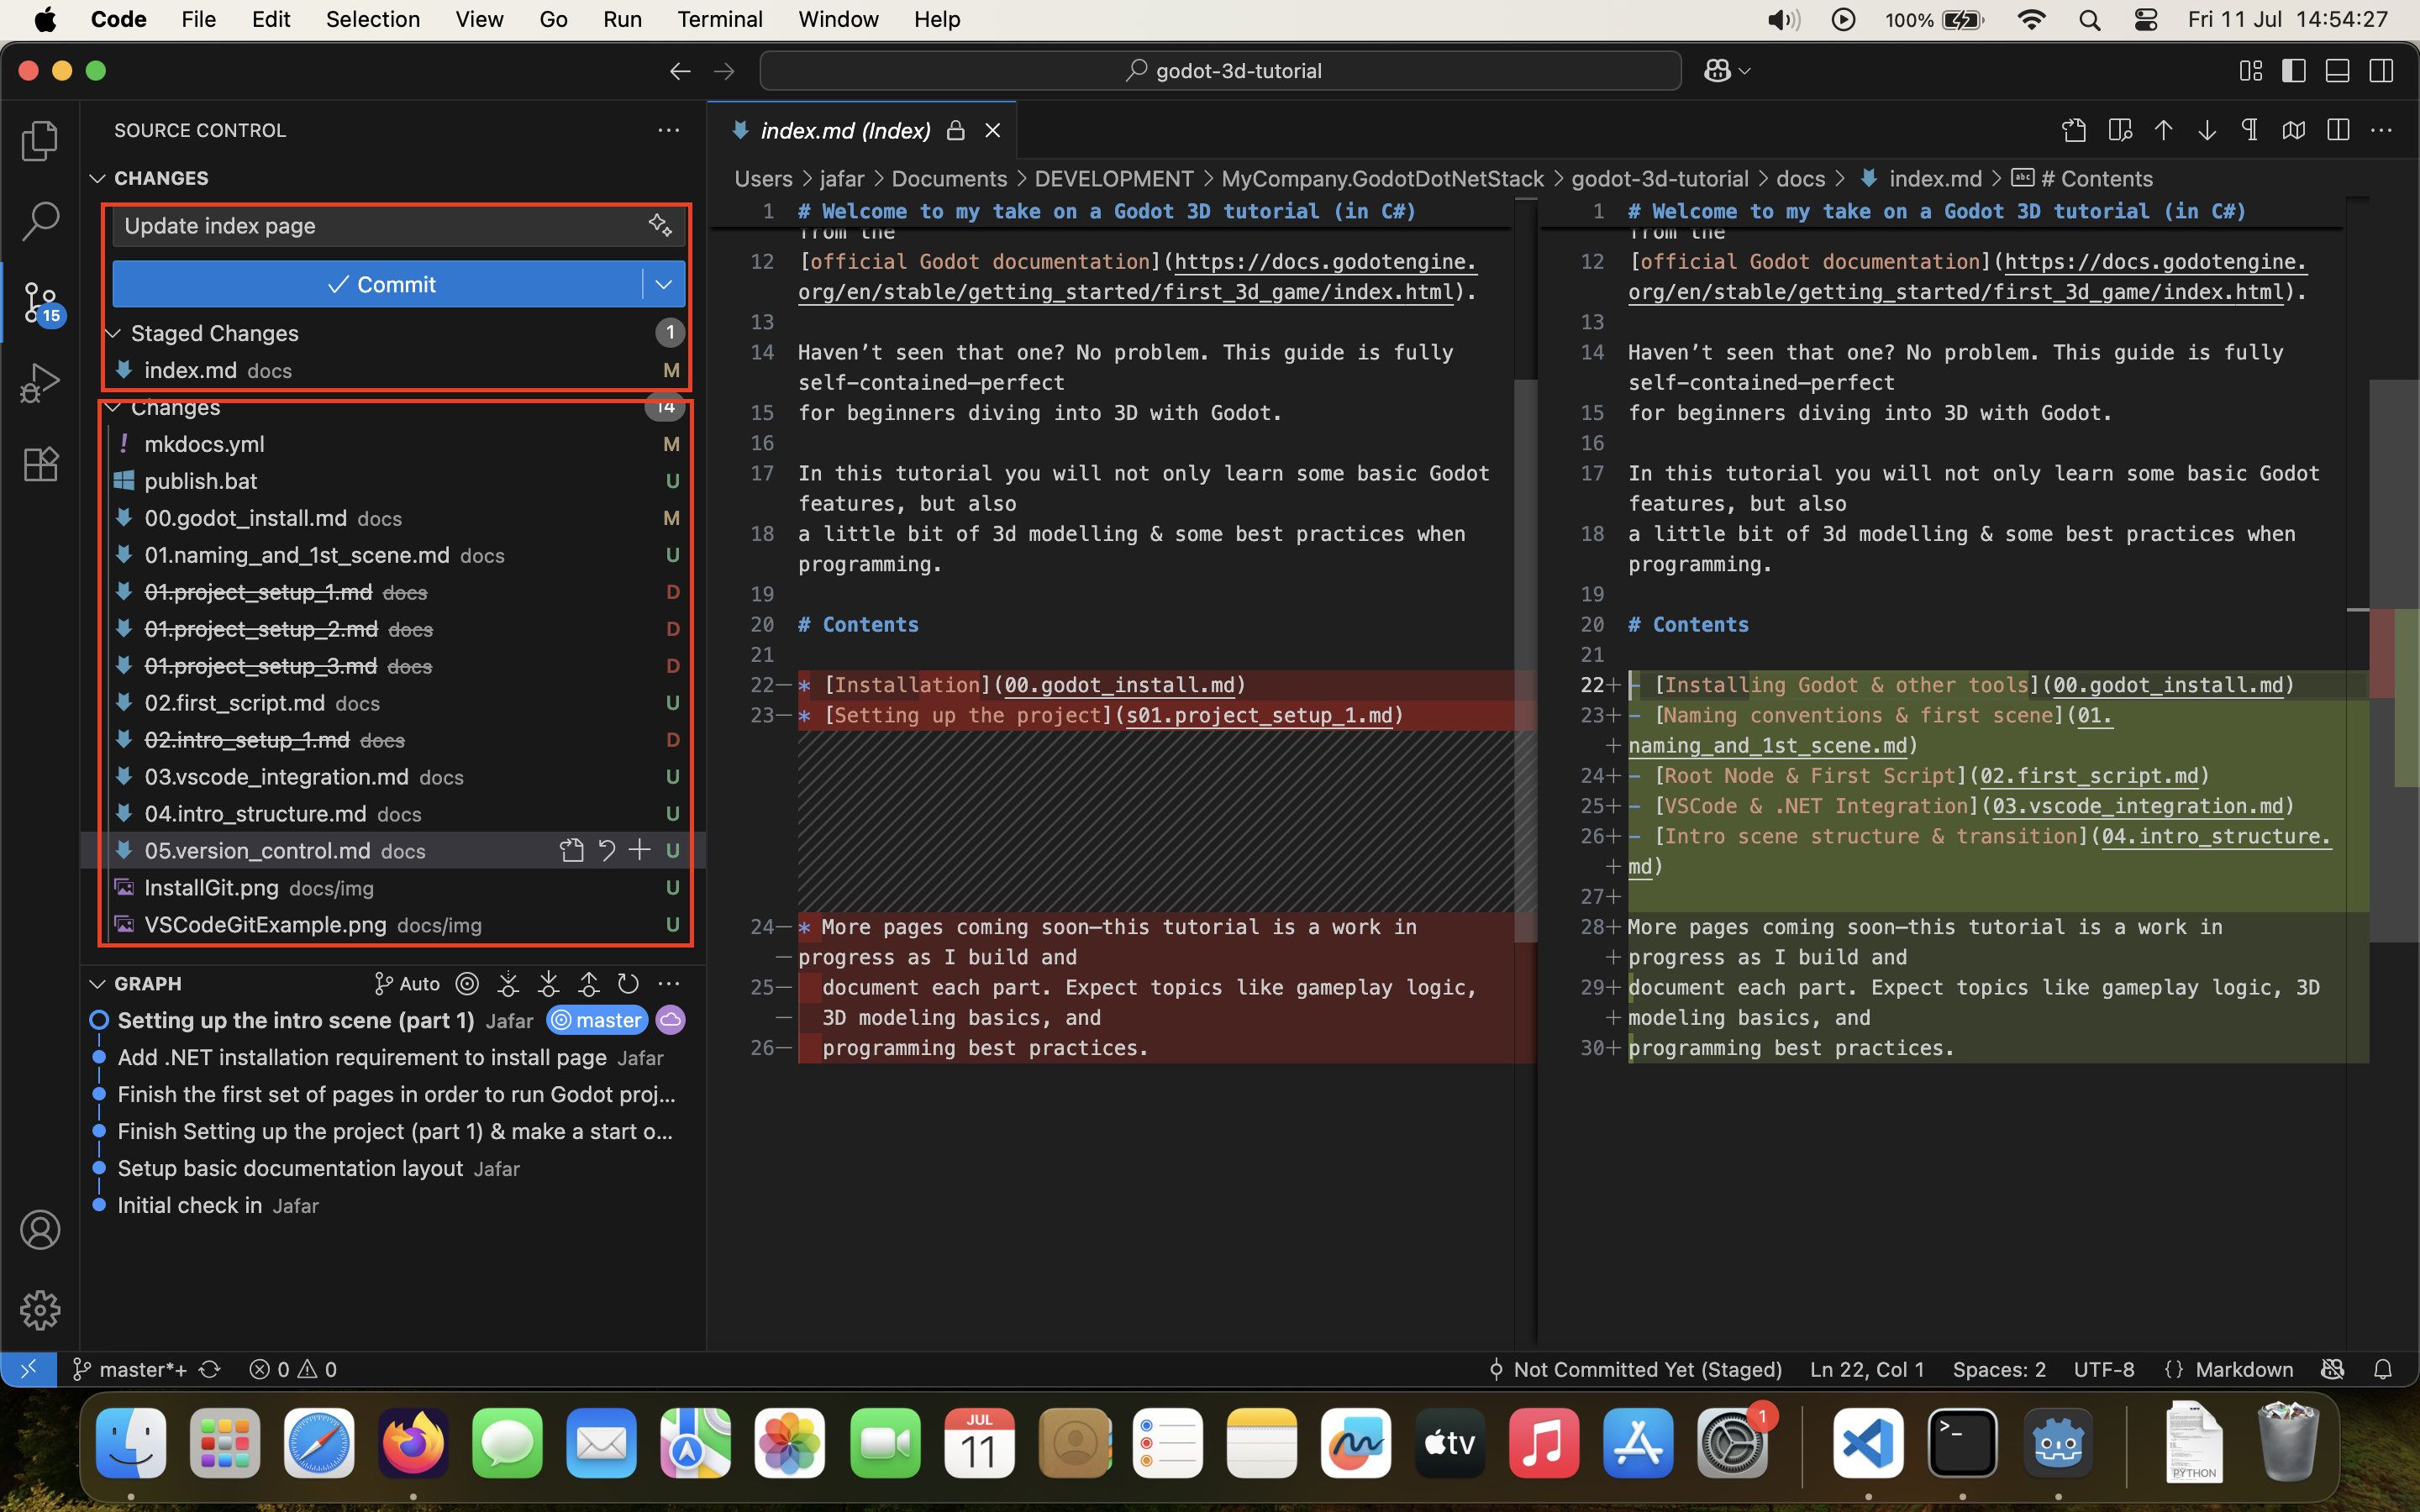Collapse the GRAPH section
The height and width of the screenshot is (1512, 2420).
97,984
